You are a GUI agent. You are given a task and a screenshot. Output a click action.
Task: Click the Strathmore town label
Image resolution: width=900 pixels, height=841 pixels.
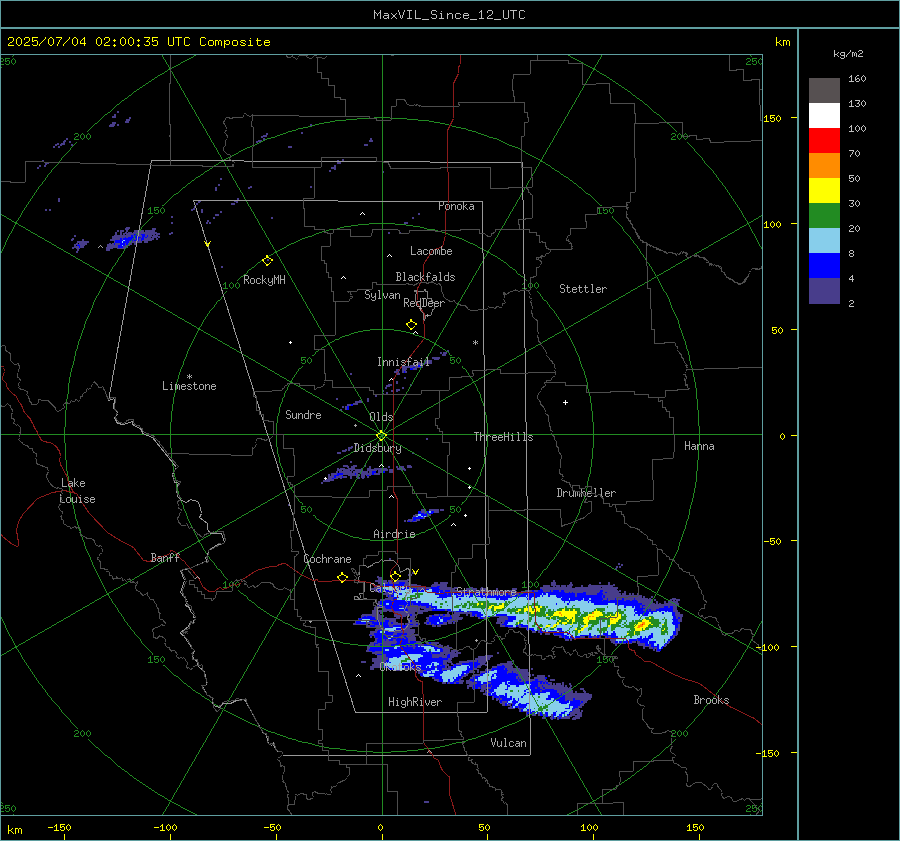(x=486, y=591)
